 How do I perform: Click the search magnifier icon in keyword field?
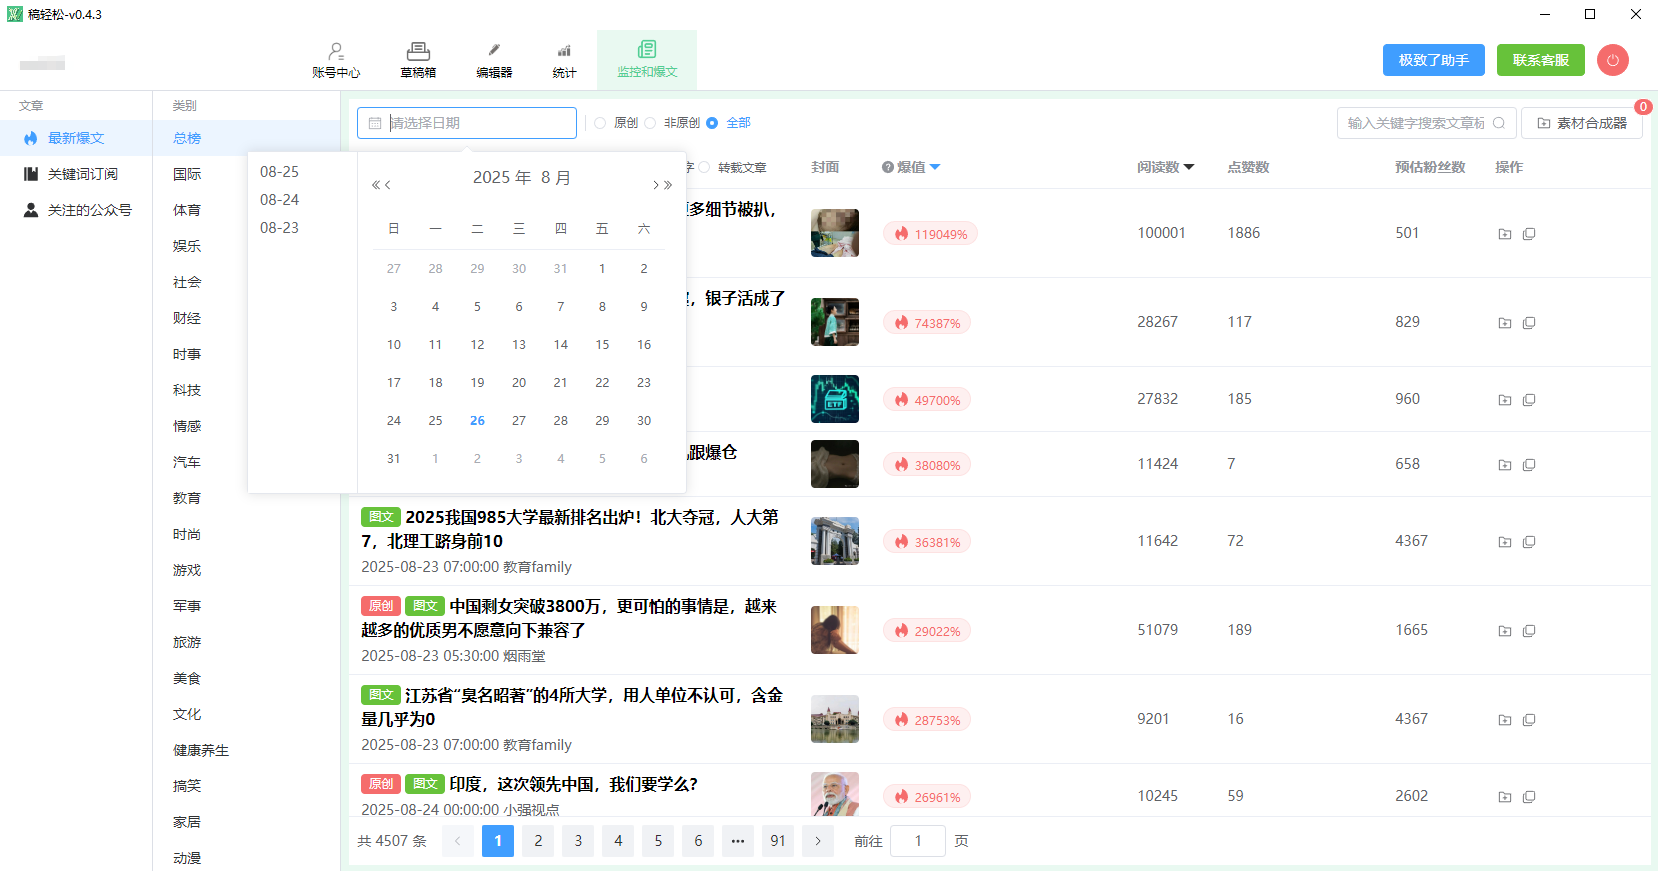pyautogui.click(x=1499, y=123)
